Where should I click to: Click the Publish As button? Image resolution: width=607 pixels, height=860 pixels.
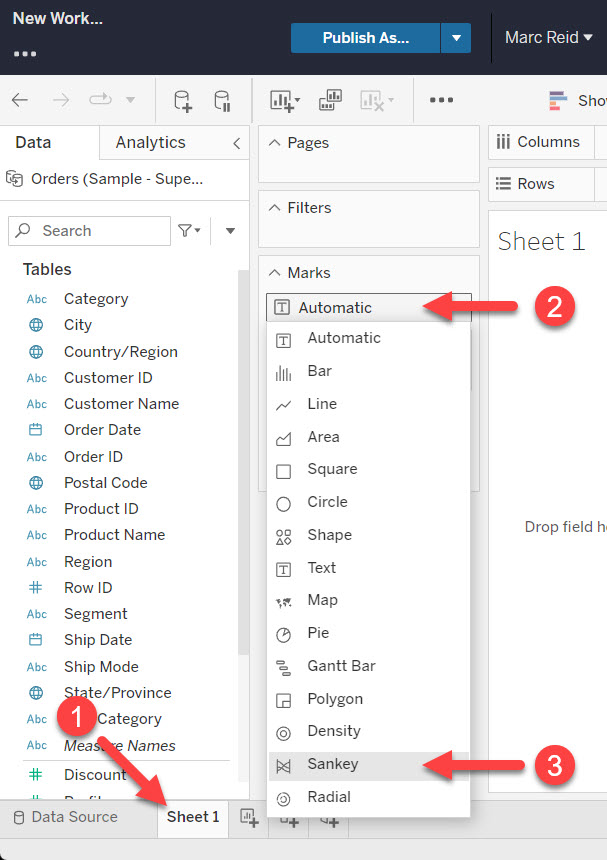coord(365,38)
